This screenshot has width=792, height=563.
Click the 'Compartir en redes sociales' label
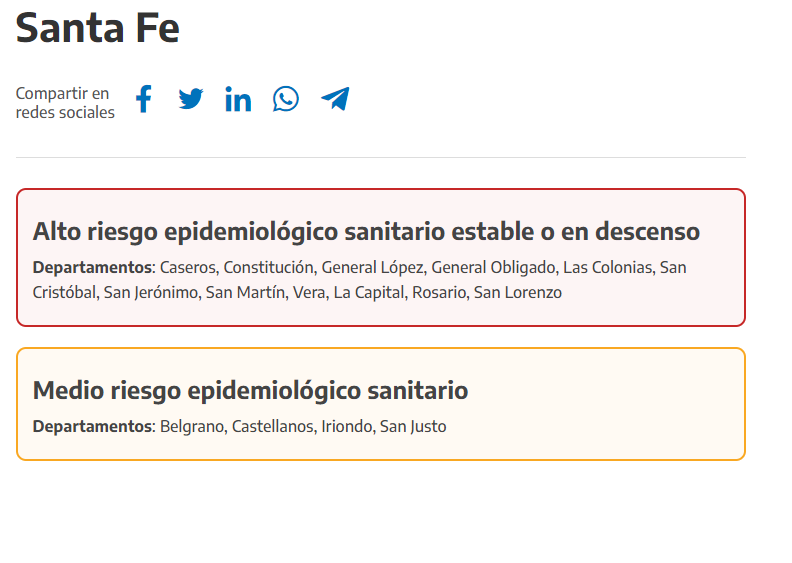[65, 103]
